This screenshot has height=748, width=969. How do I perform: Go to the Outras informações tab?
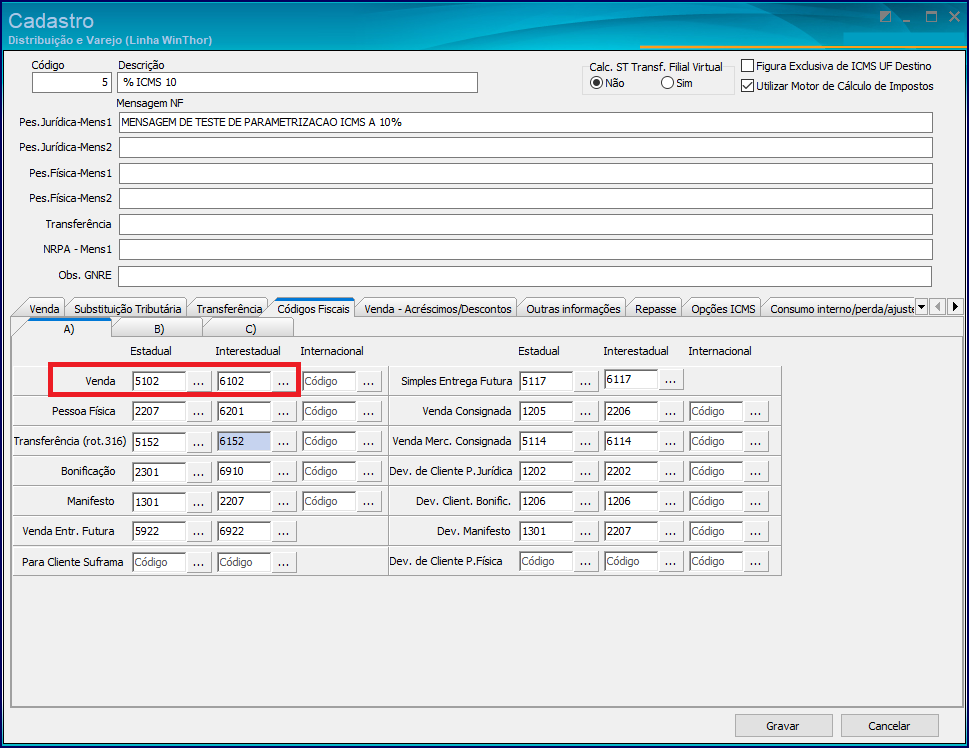click(x=573, y=308)
